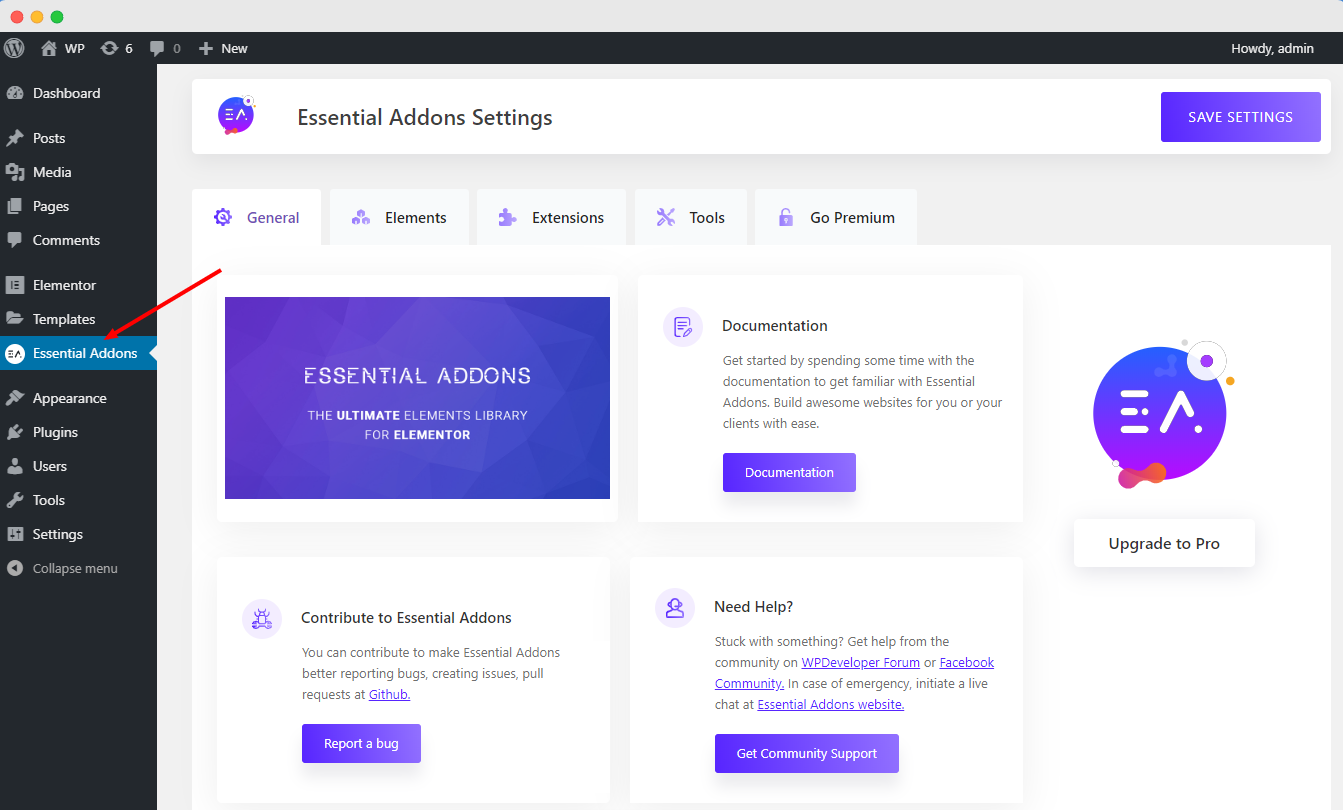Click the Posts pin icon in sidebar
Viewport: 1343px width, 810px height.
point(15,138)
